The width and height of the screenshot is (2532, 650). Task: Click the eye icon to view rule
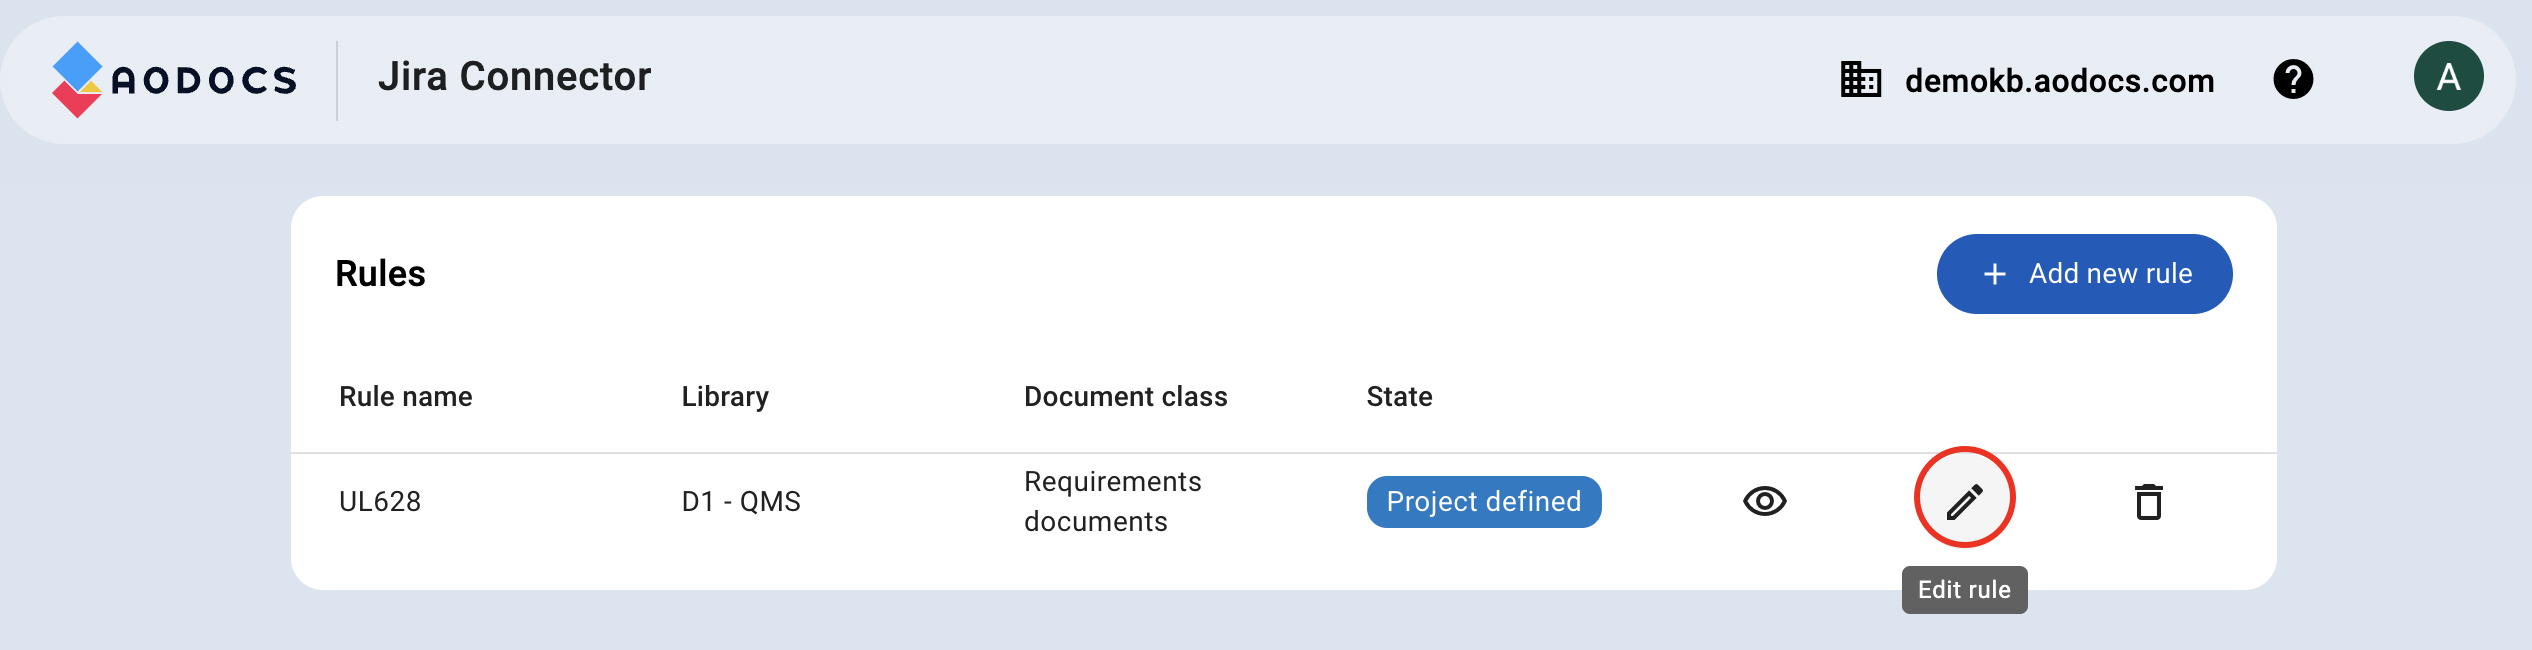(x=1764, y=501)
